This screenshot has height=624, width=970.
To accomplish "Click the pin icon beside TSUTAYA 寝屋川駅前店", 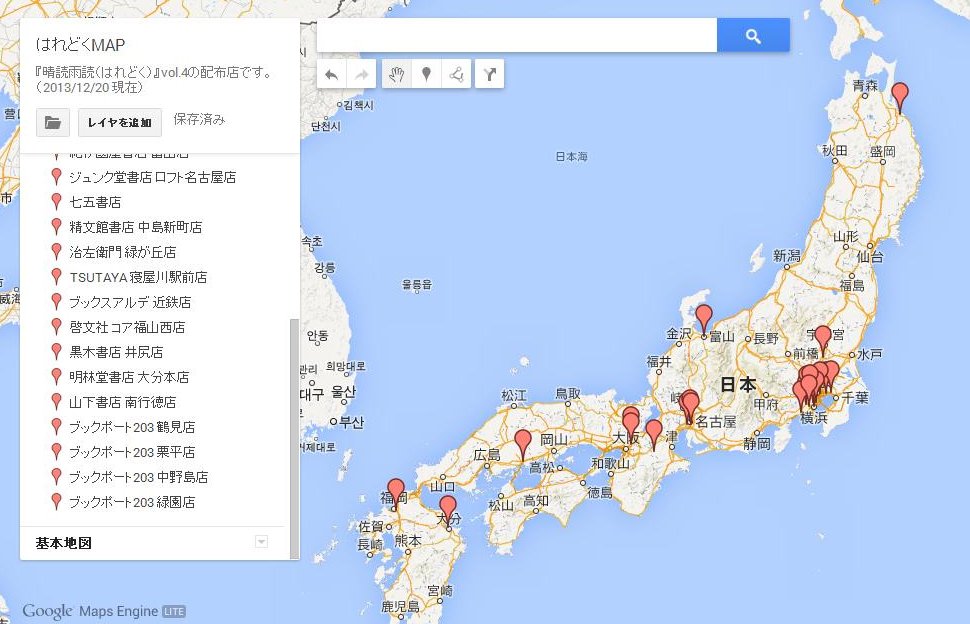I will (56, 277).
